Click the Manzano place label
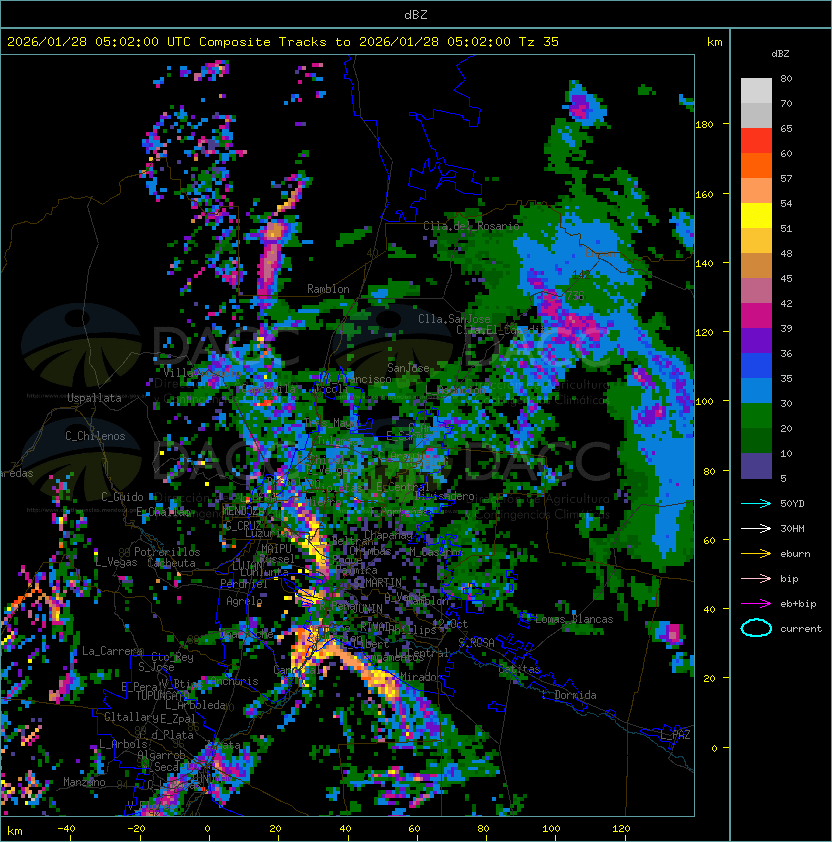 pyautogui.click(x=84, y=782)
